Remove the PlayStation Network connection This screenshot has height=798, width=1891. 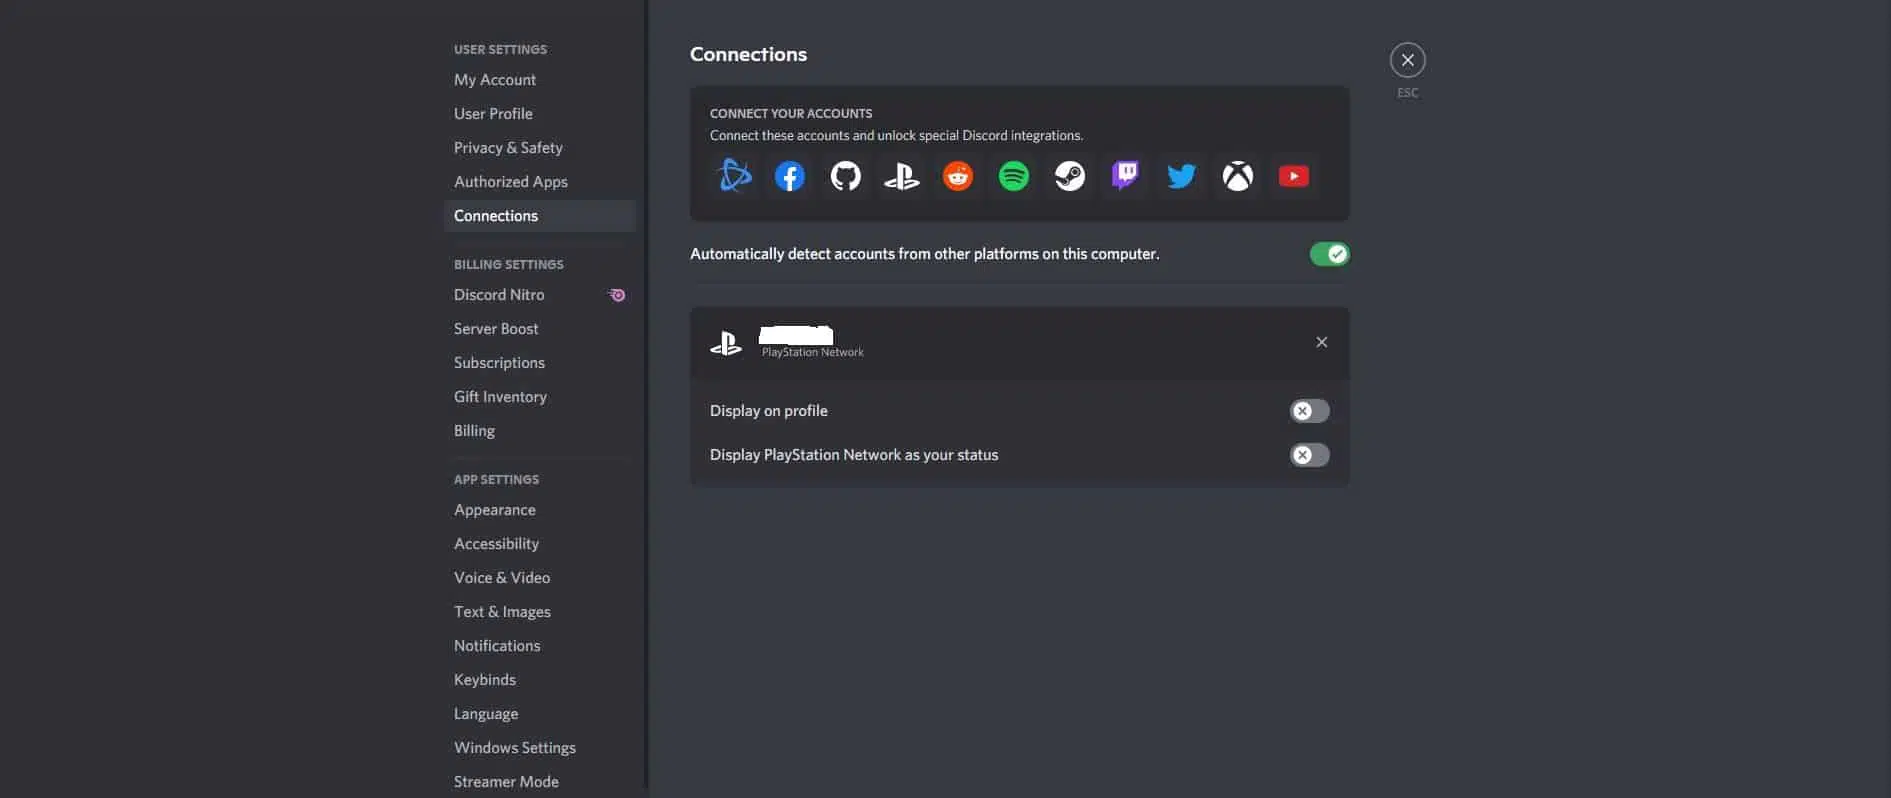(1322, 342)
